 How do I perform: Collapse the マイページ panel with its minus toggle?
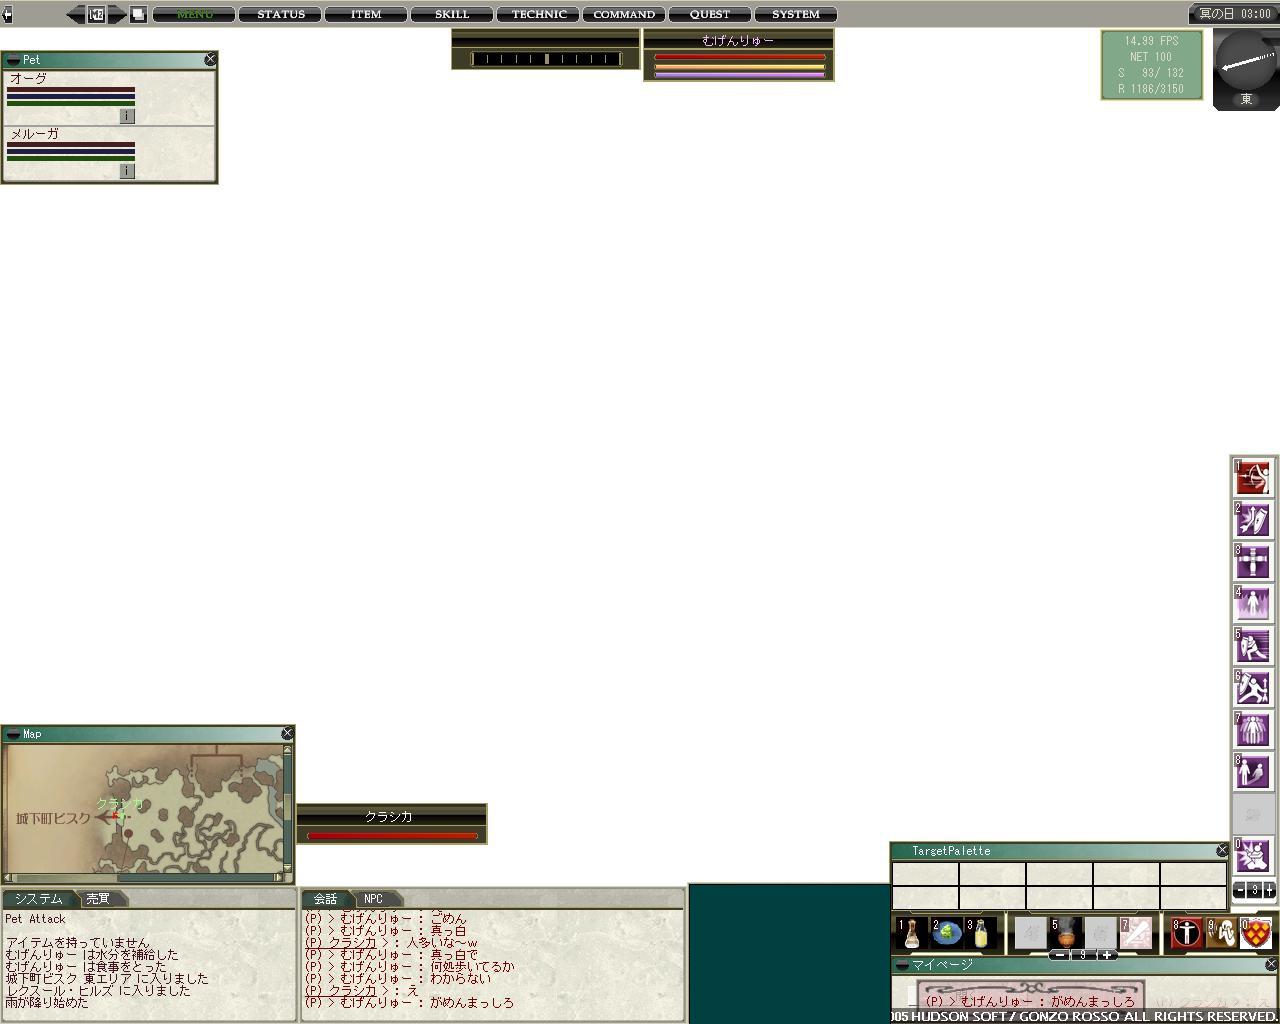point(902,965)
